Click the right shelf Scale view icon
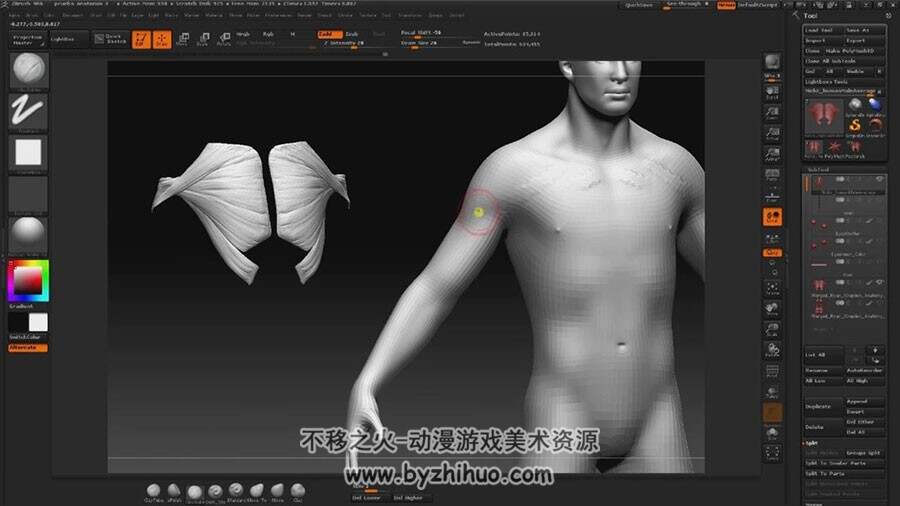Image resolution: width=900 pixels, height=506 pixels. tap(772, 329)
